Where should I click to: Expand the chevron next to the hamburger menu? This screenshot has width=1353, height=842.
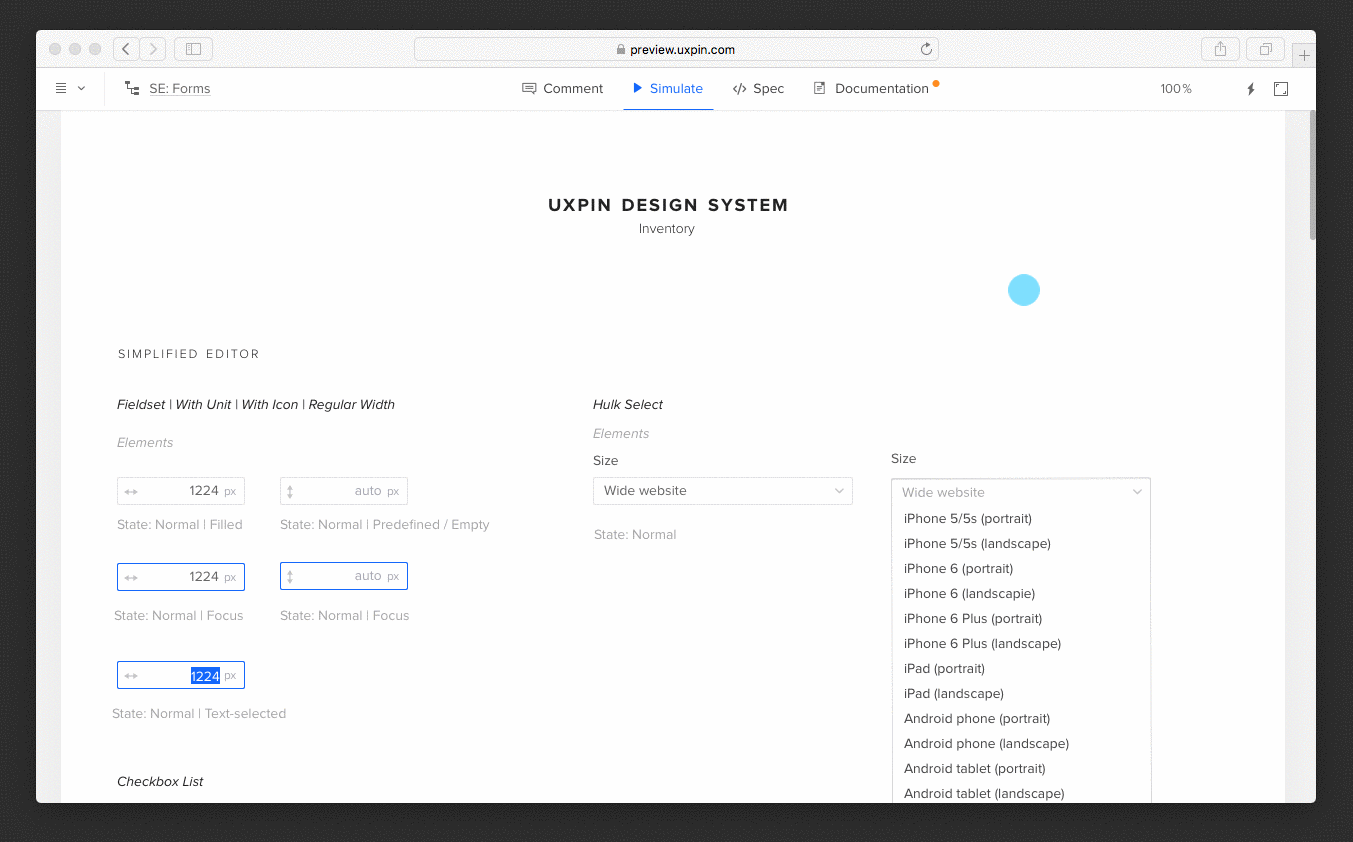(x=82, y=88)
